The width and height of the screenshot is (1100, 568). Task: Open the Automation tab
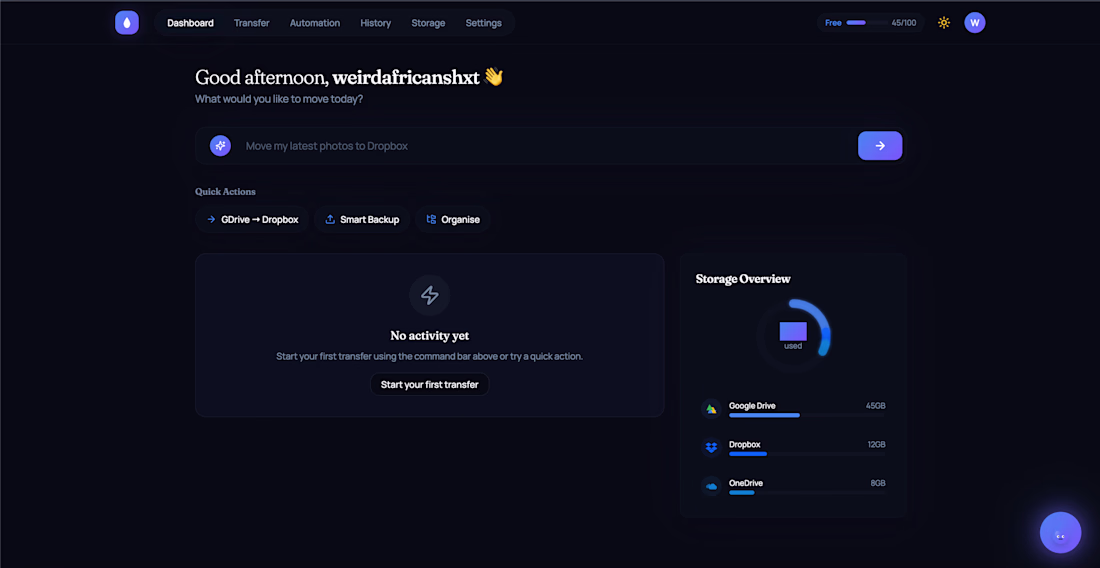[315, 23]
